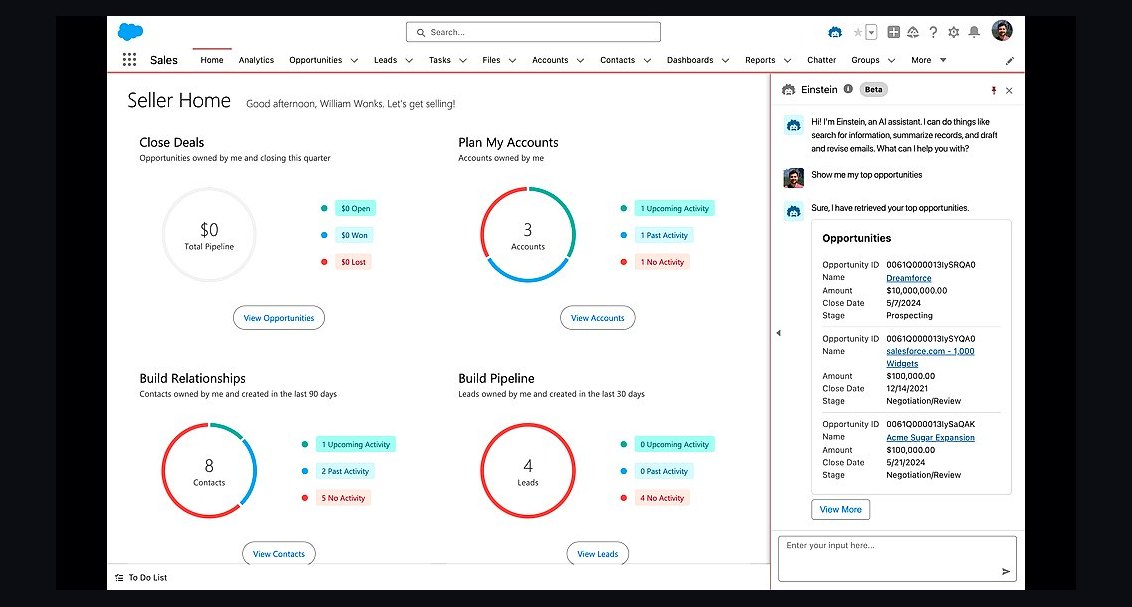1132x607 pixels.
Task: Open the global actions plus icon
Action: point(894,32)
